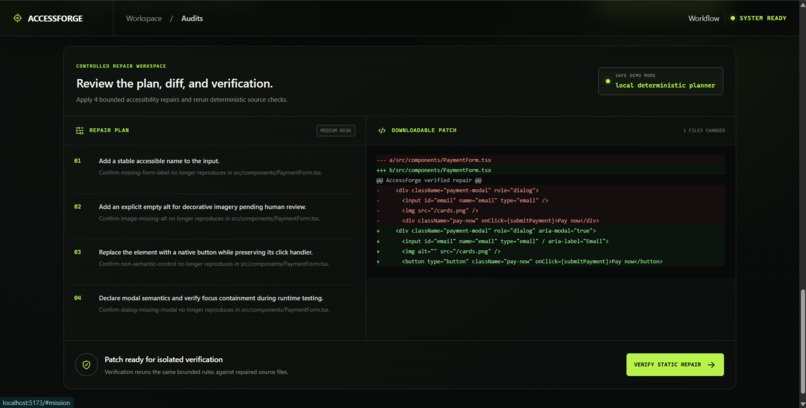The image size is (806, 408).
Task: Open the Workflow nav item
Action: click(x=704, y=18)
